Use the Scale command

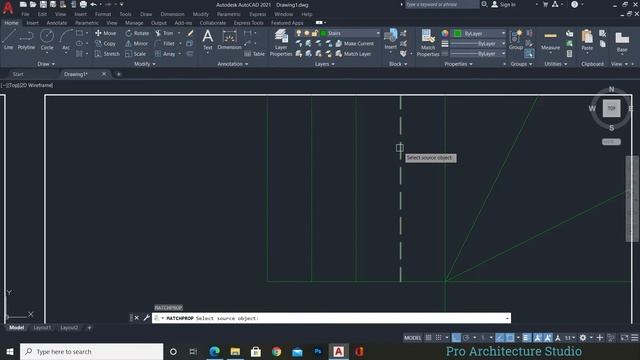136,53
